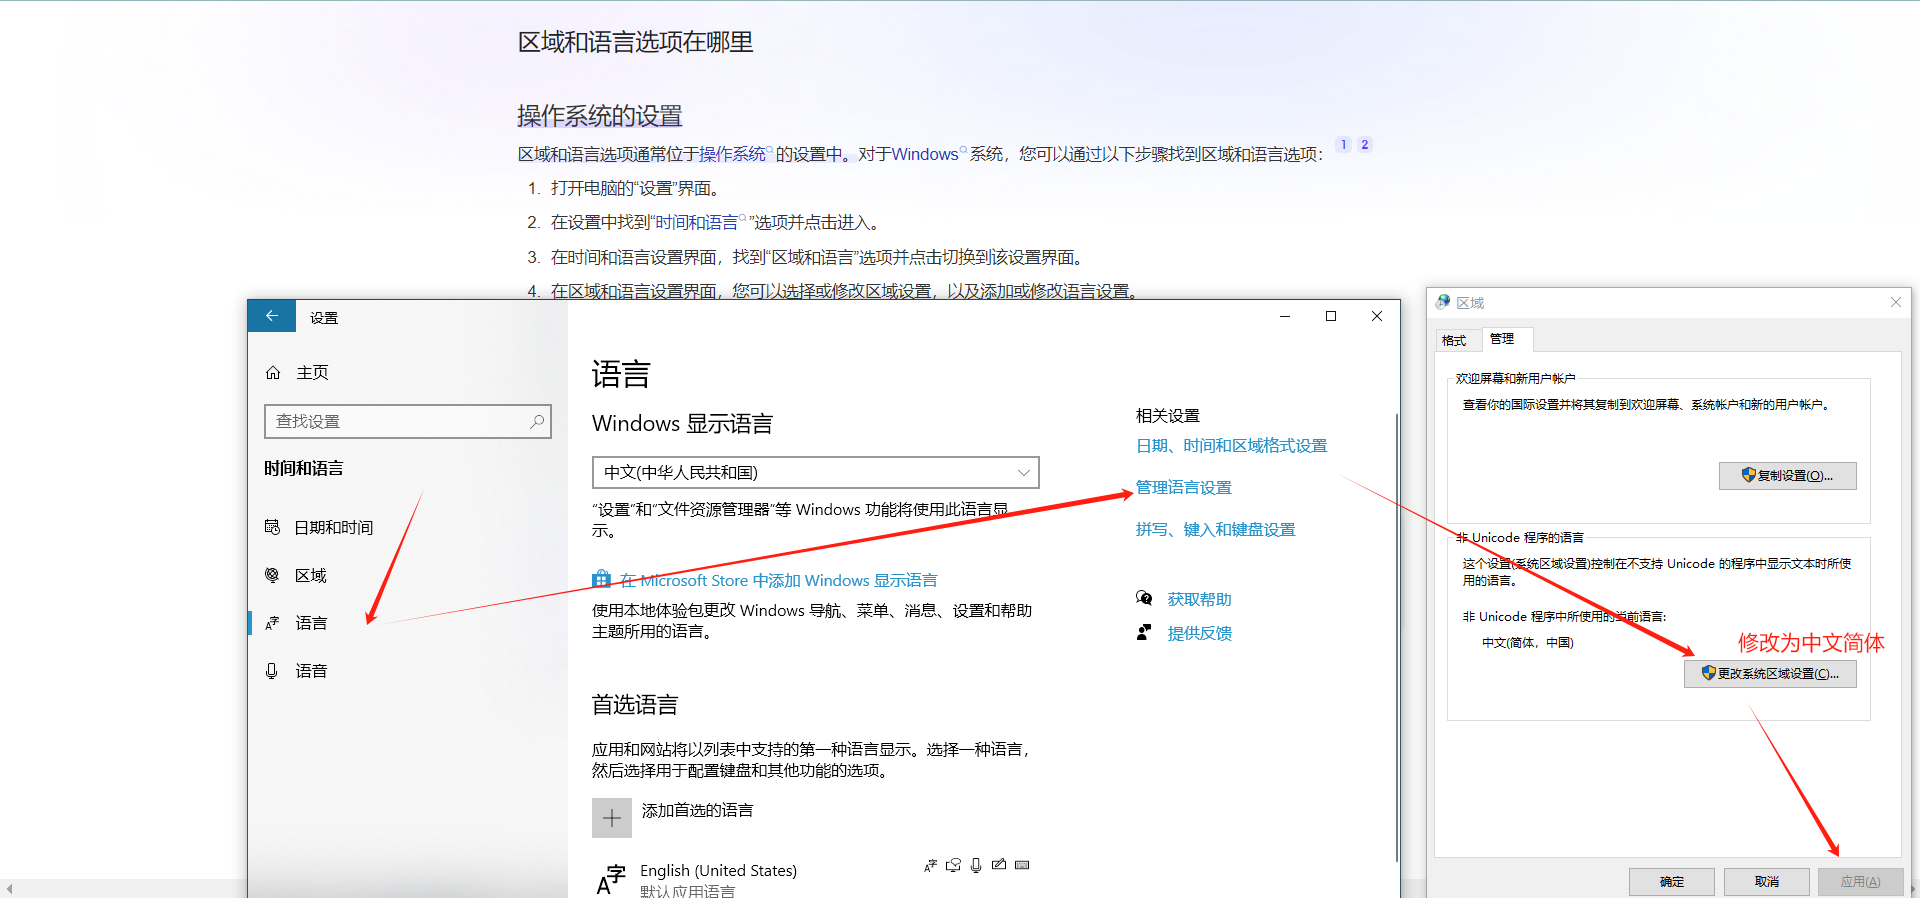Screen dimensions: 1920x898
Task: Open 日期、时间和区域格式设置 link
Action: pyautogui.click(x=1232, y=446)
